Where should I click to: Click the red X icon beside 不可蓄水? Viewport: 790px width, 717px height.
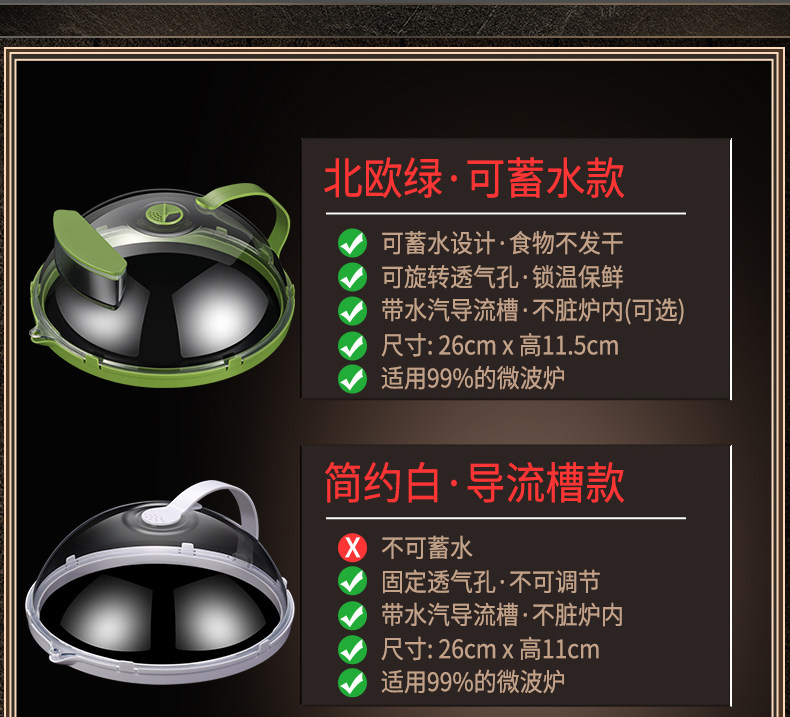(x=353, y=548)
